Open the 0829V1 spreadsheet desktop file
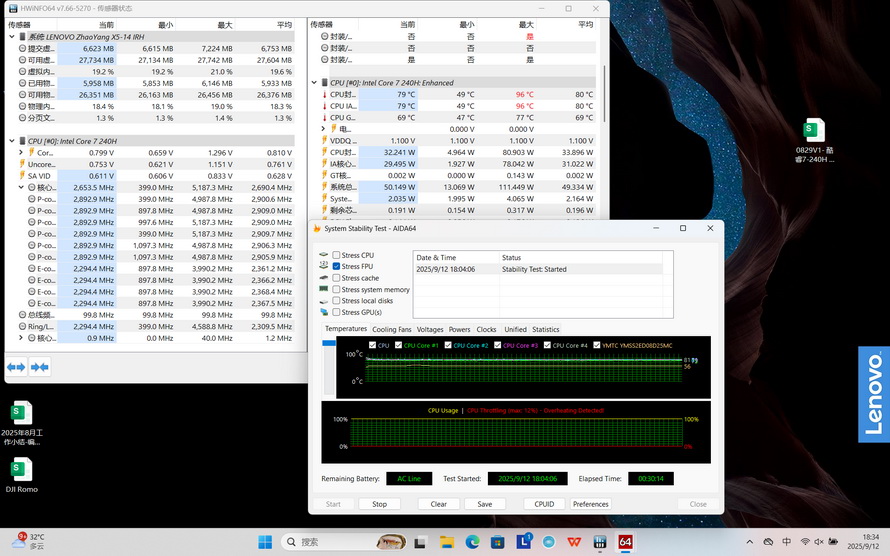890x556 pixels. click(x=814, y=130)
